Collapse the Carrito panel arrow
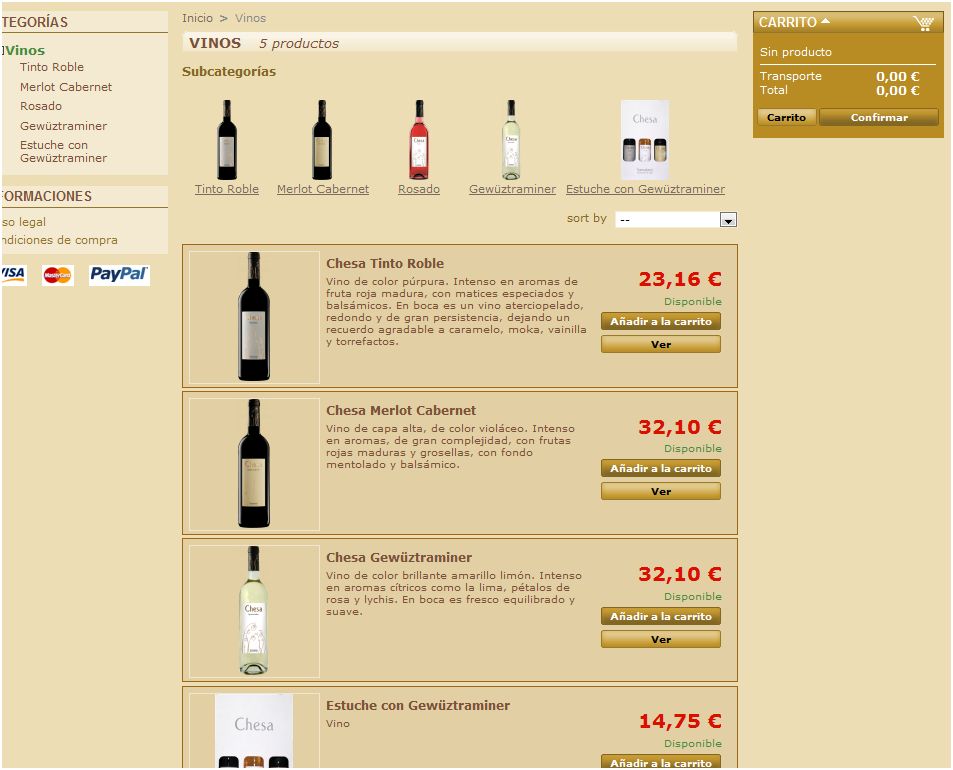The height and width of the screenshot is (770, 953). coord(825,21)
